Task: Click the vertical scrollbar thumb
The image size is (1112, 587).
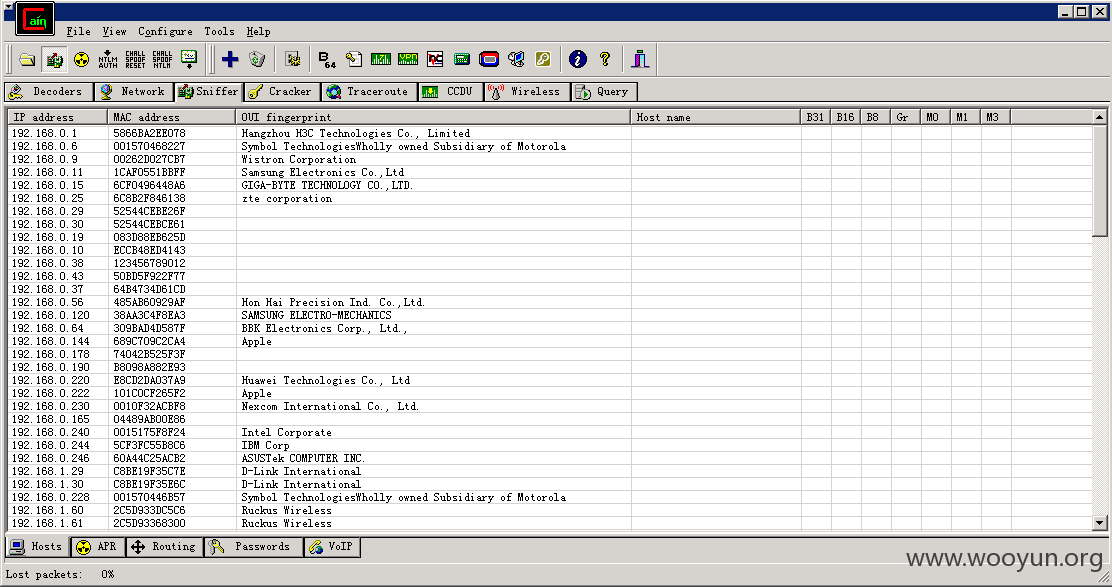Action: [1100, 181]
